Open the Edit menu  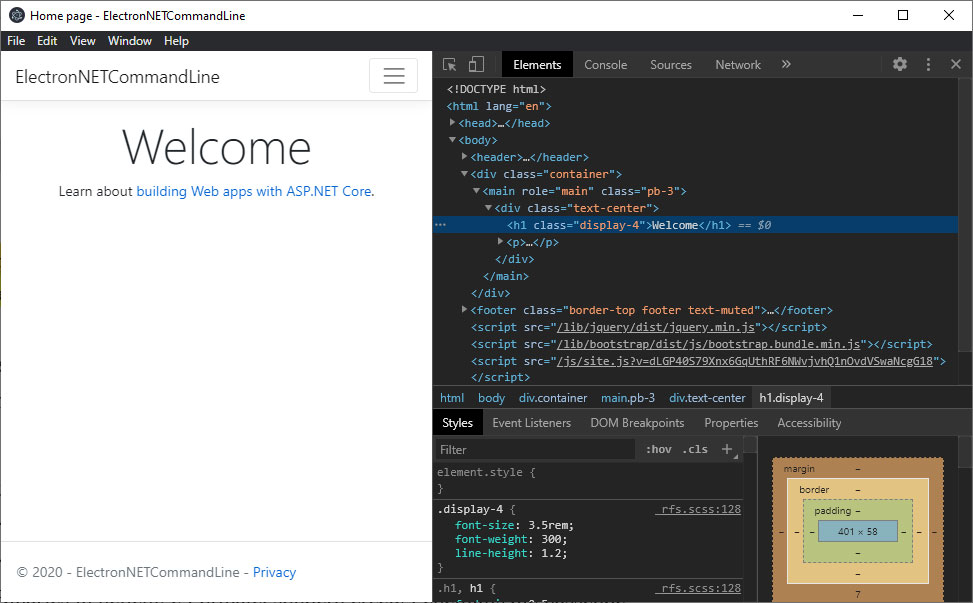click(x=47, y=41)
